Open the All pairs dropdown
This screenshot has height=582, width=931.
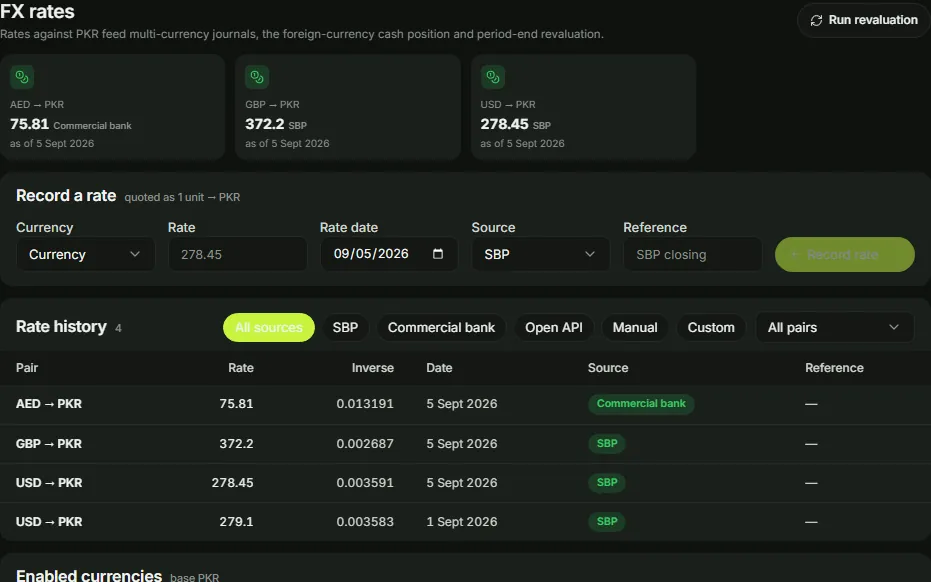click(x=834, y=328)
